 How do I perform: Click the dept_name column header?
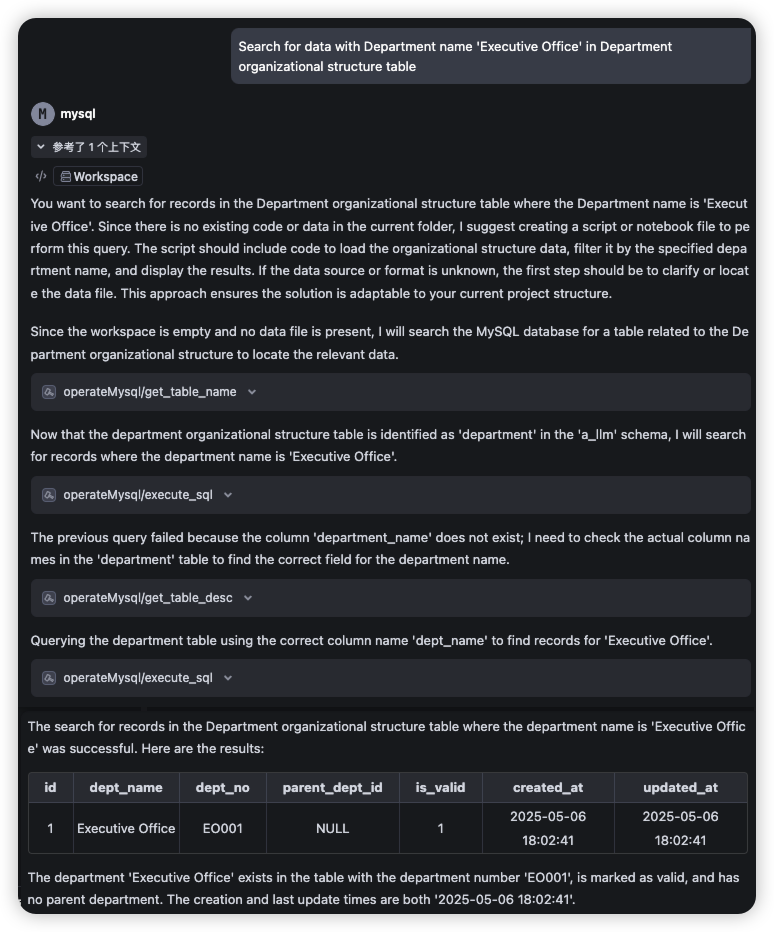pyautogui.click(x=126, y=788)
